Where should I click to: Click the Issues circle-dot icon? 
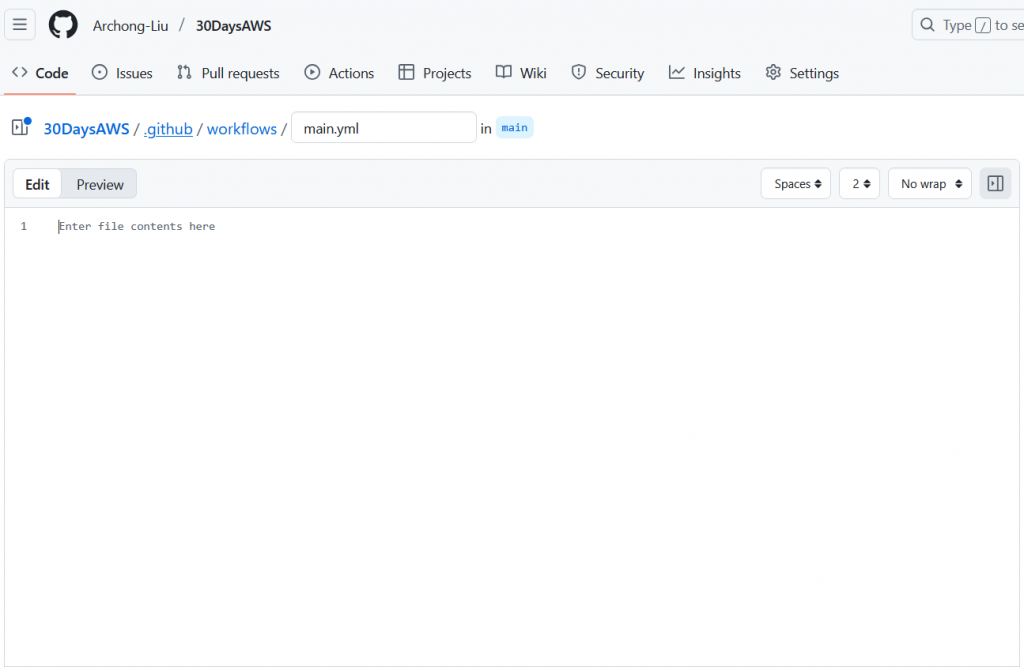tap(99, 72)
